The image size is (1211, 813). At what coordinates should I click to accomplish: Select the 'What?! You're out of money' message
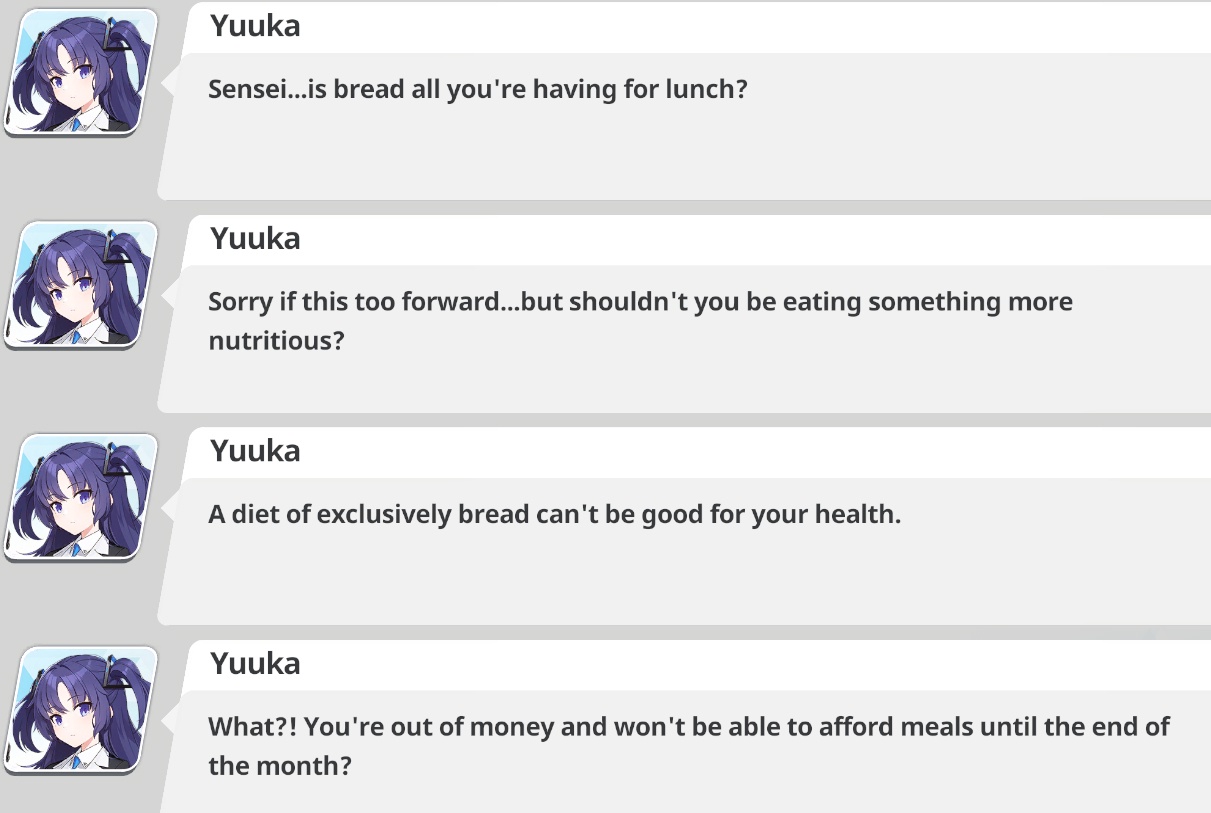pos(689,746)
